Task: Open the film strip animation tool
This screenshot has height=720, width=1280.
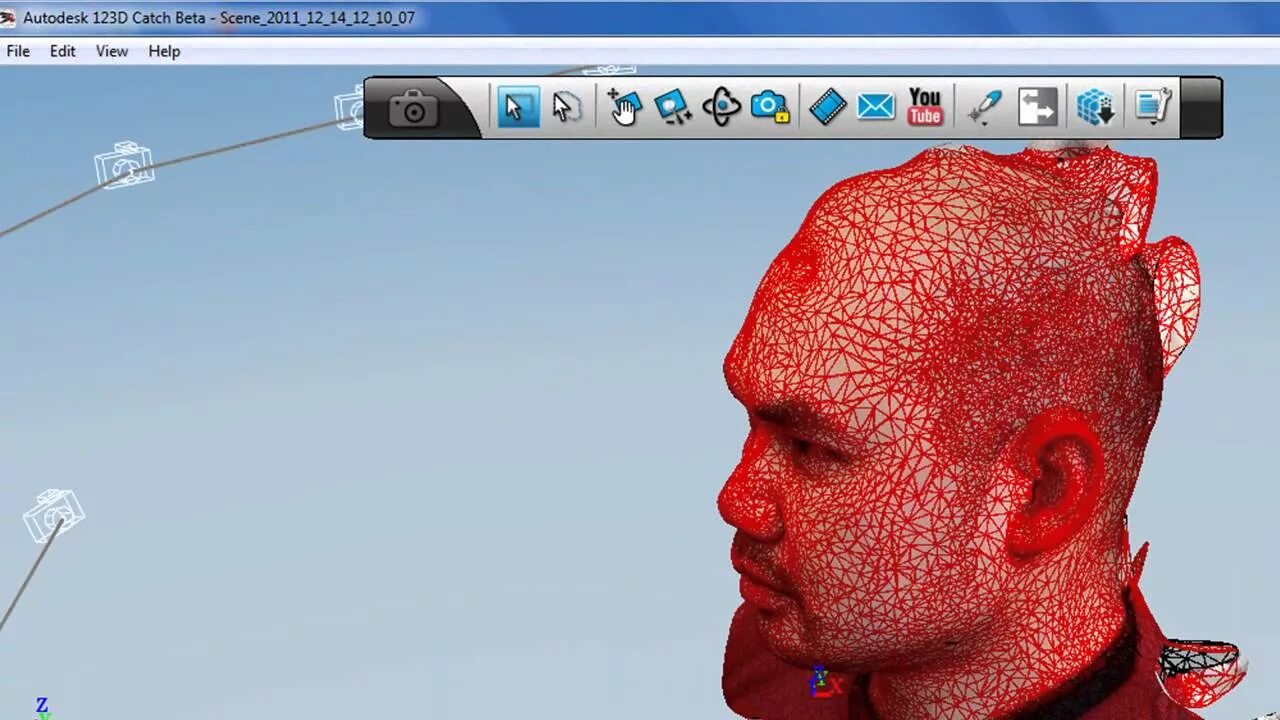Action: pos(827,107)
